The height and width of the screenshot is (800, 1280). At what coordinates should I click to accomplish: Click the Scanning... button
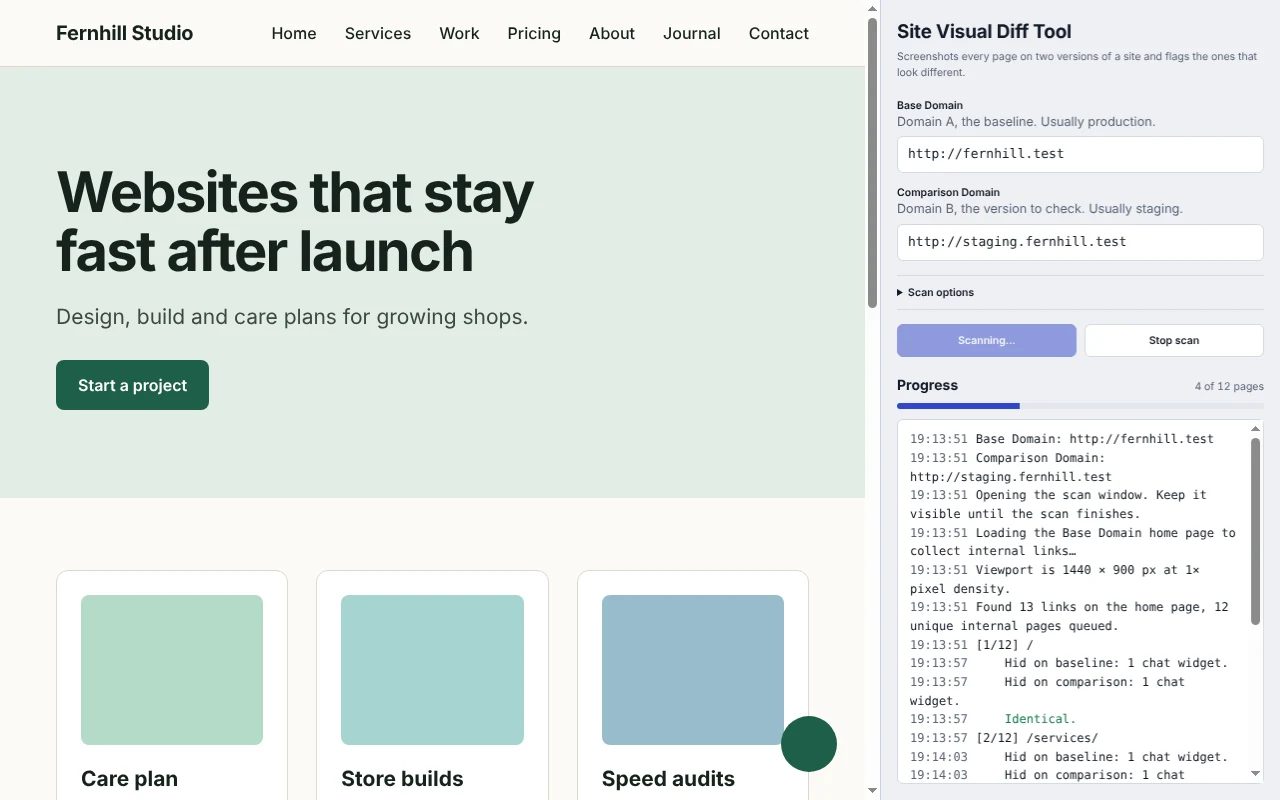[x=986, y=340]
